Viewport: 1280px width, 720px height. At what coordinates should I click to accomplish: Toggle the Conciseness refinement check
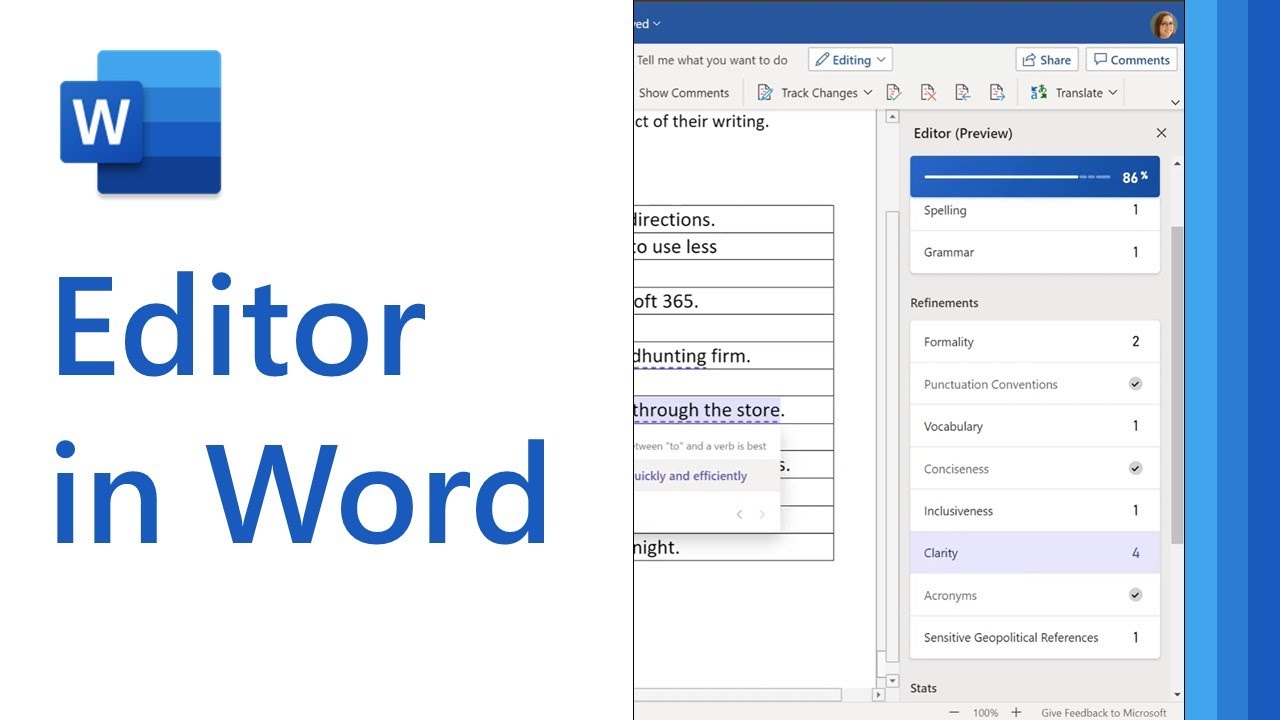[1135, 468]
